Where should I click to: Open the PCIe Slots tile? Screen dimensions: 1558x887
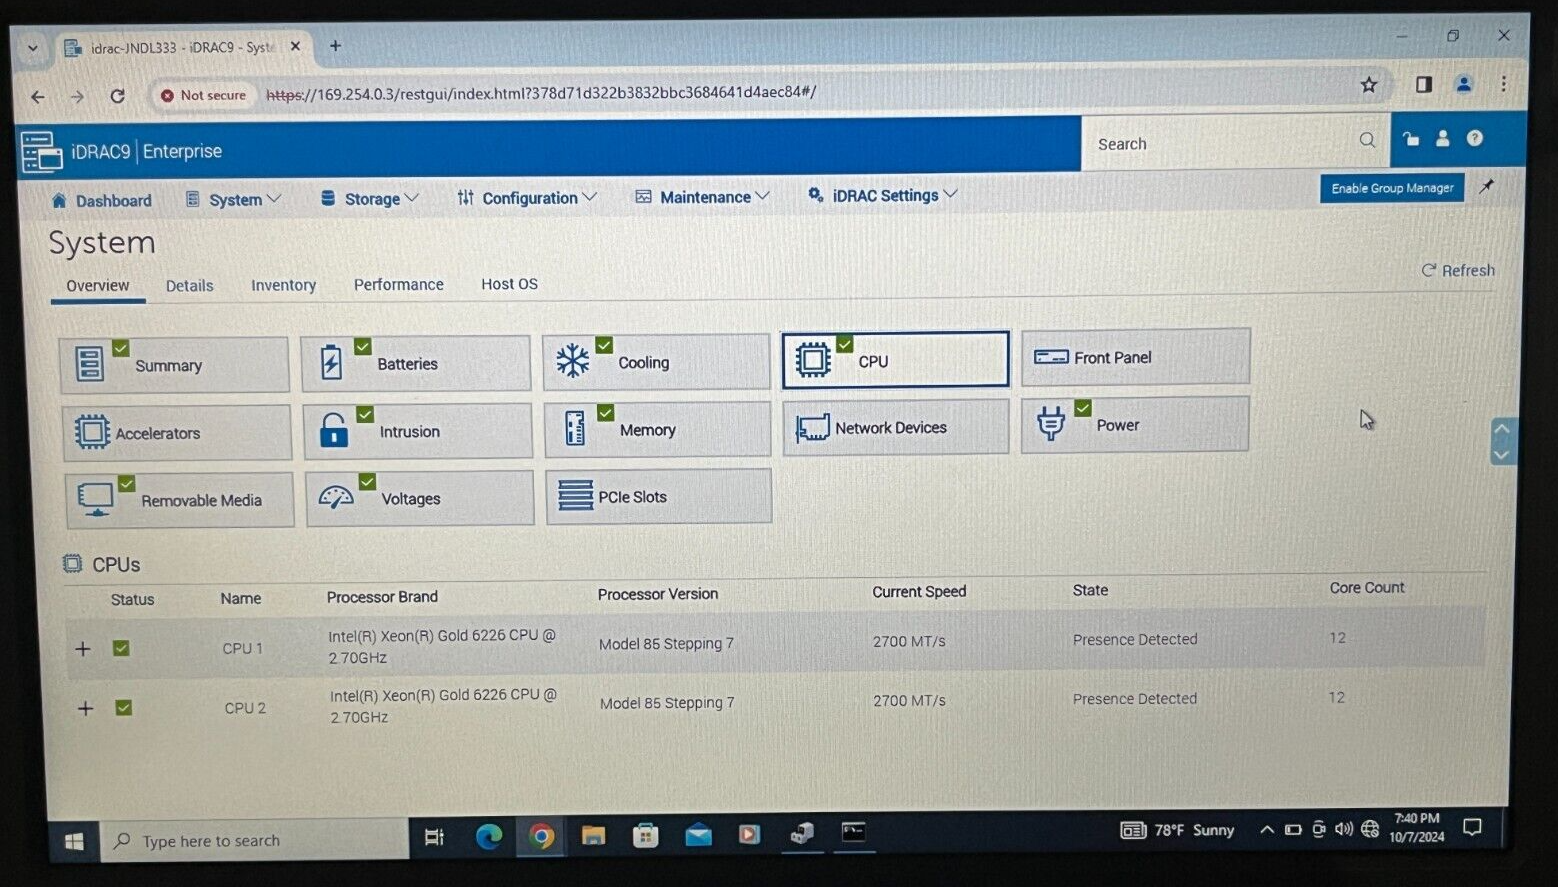tap(659, 496)
